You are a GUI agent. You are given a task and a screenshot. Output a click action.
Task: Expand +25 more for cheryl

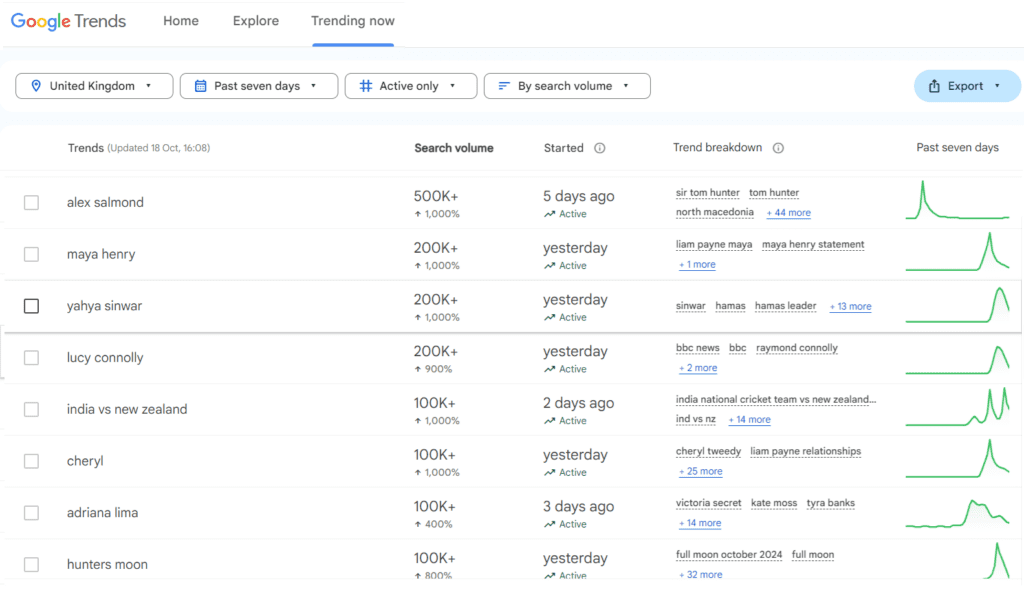700,471
